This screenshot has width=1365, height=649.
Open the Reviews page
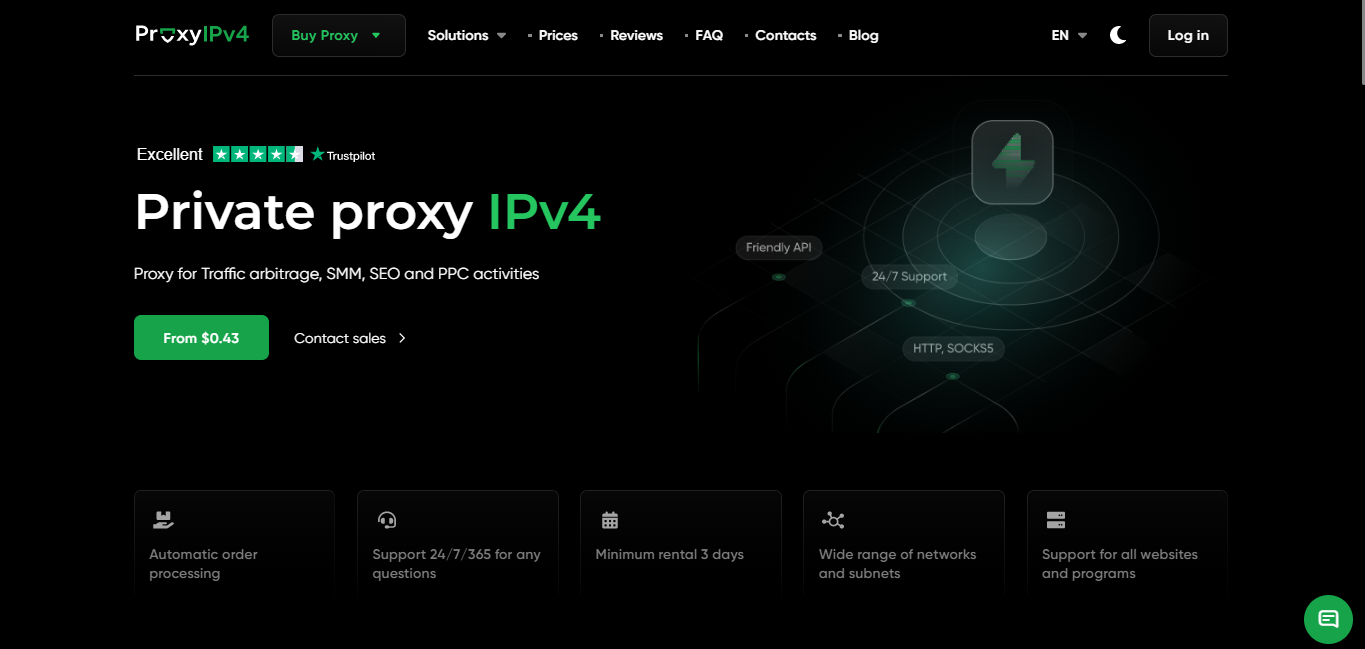636,35
